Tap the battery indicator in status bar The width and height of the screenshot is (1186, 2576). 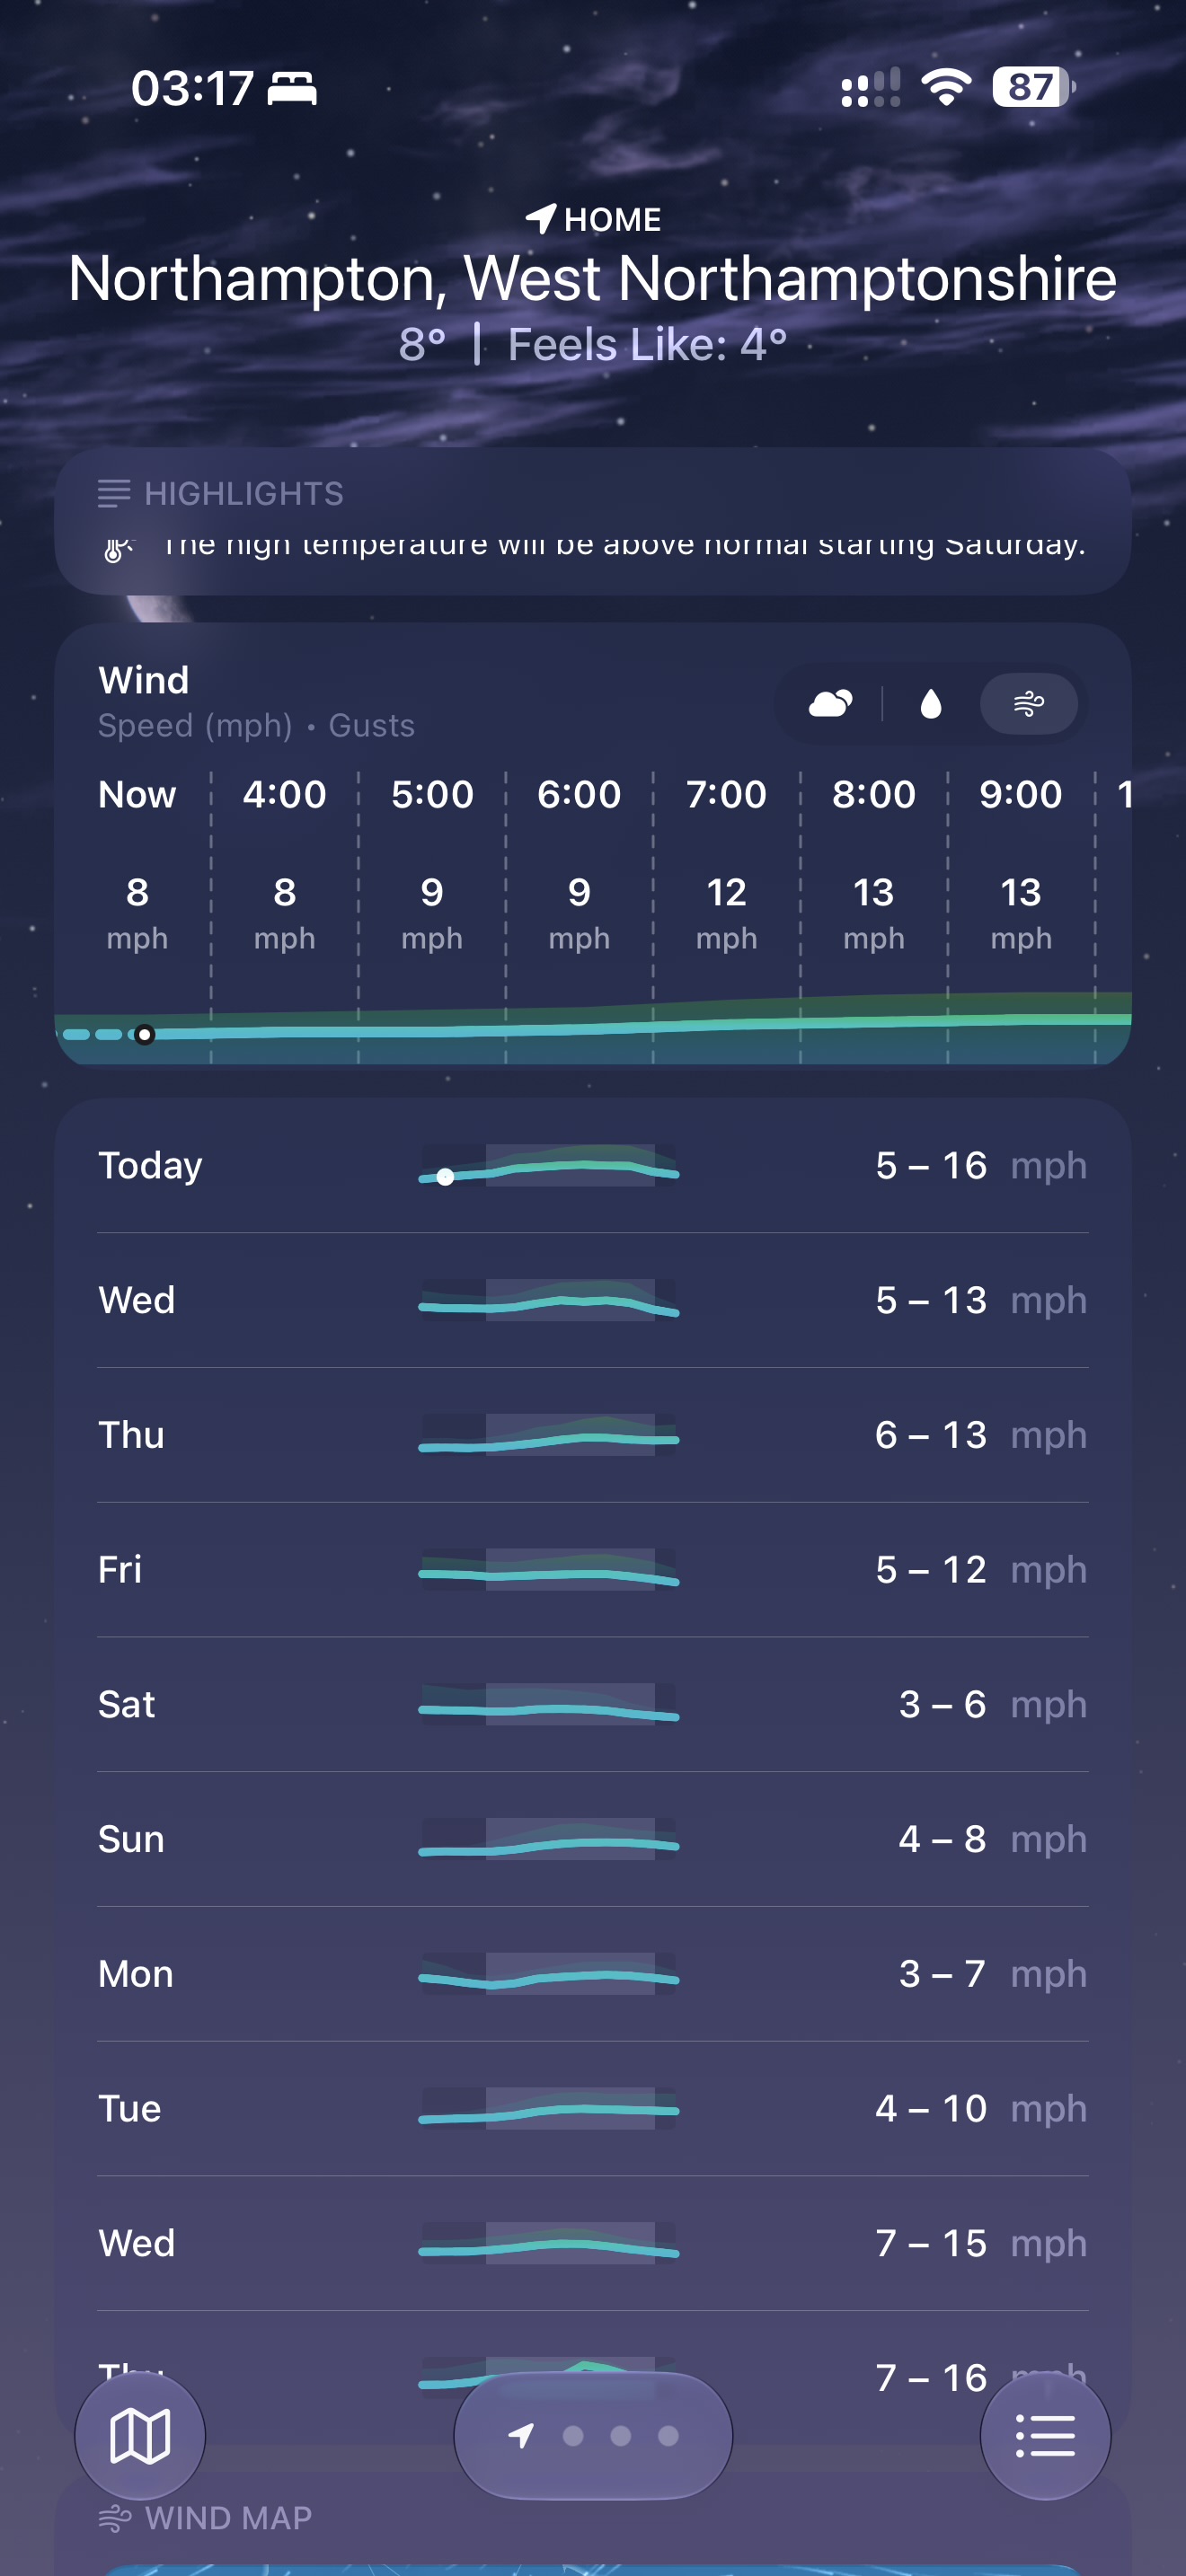[x=1033, y=87]
